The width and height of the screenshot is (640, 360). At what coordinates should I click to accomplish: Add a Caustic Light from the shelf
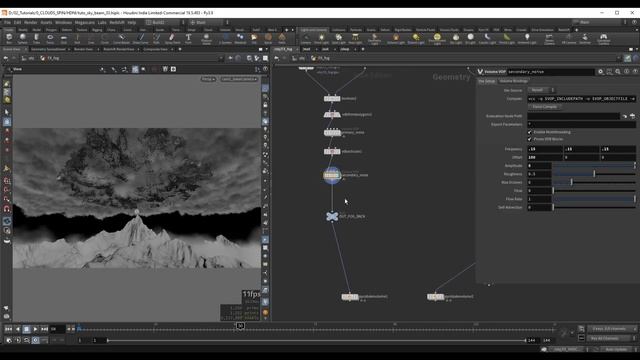pyautogui.click(x=487, y=38)
